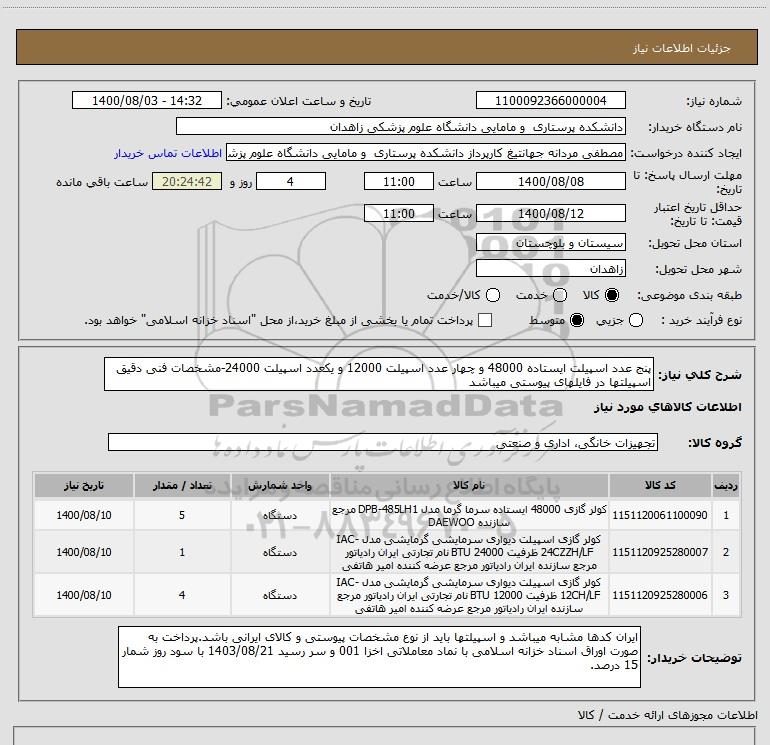Screen dimensions: 770x745
Task: Click quantity 4 in row 3
Action: (x=182, y=595)
